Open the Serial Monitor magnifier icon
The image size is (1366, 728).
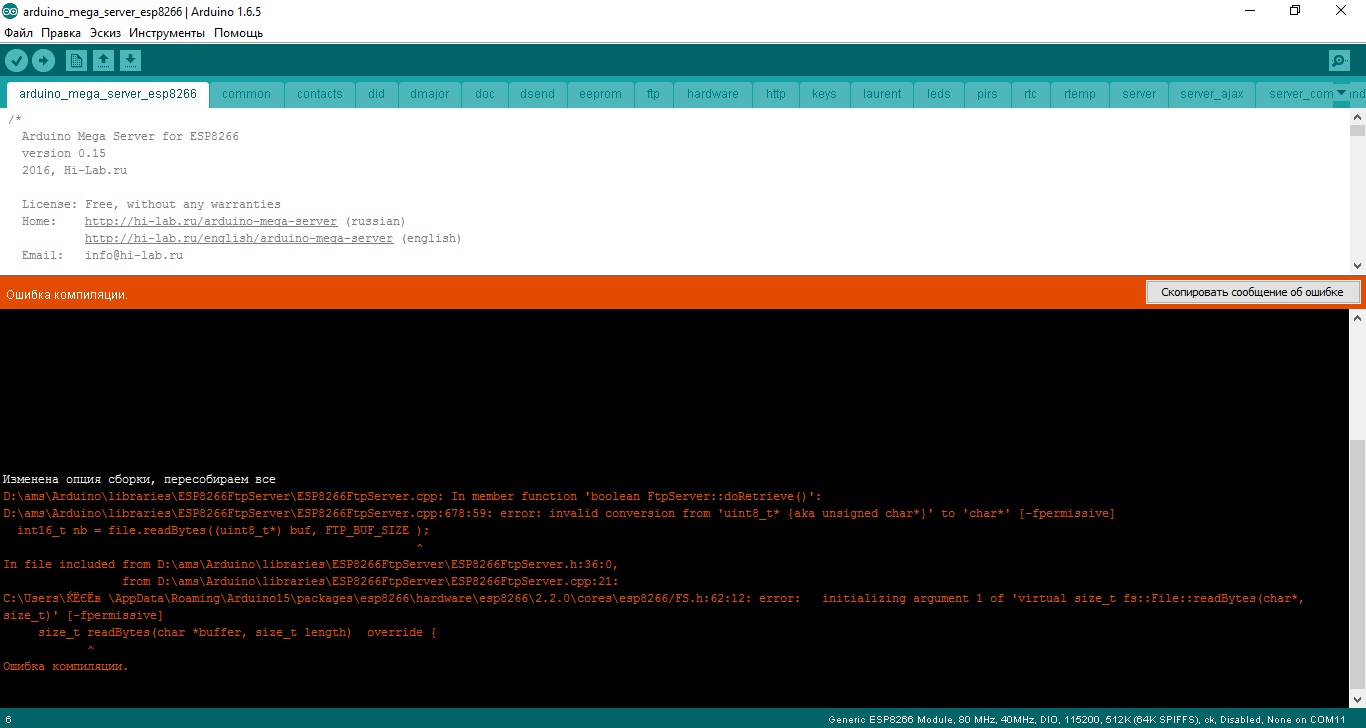1339,61
